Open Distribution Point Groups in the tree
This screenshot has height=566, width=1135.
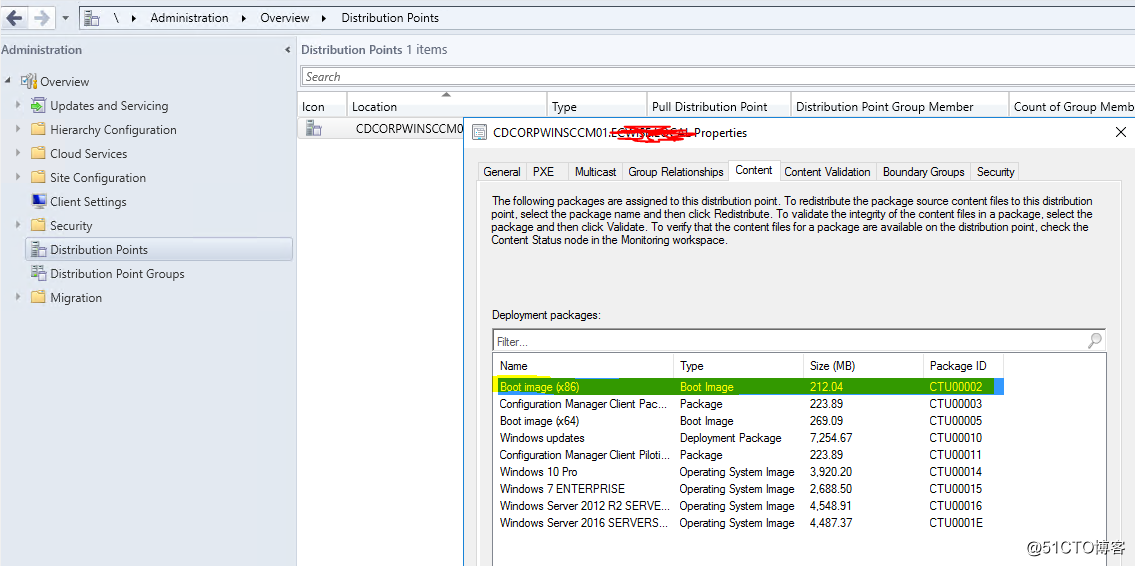click(x=117, y=274)
